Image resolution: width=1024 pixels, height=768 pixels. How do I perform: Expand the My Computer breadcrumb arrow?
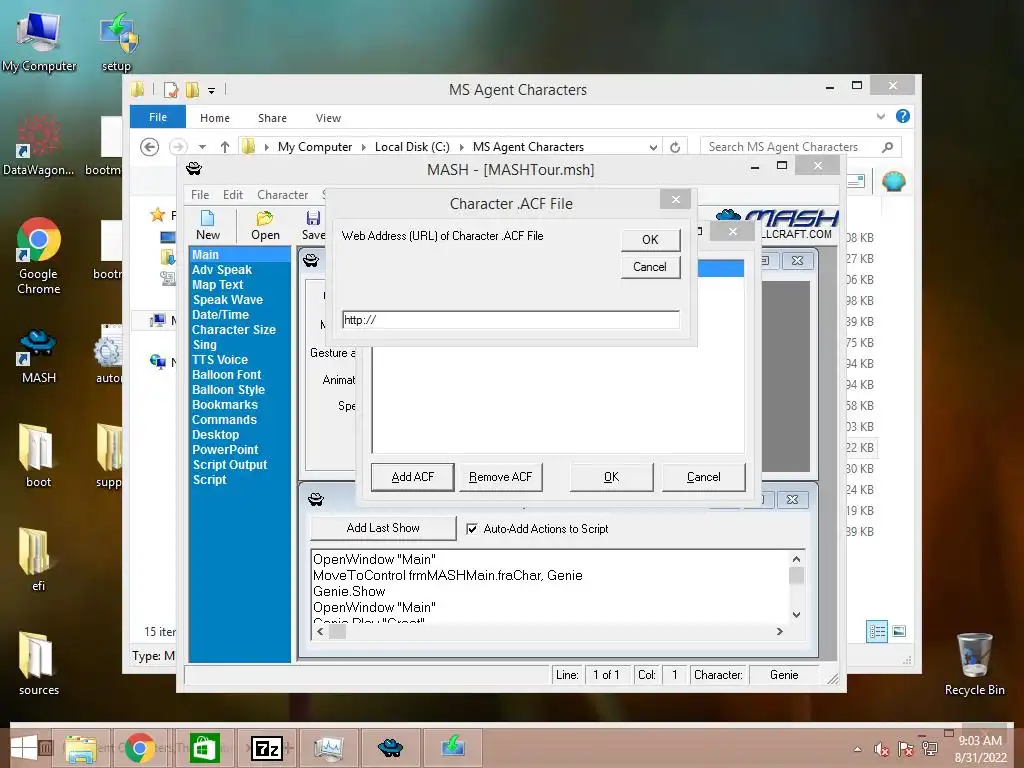[364, 148]
